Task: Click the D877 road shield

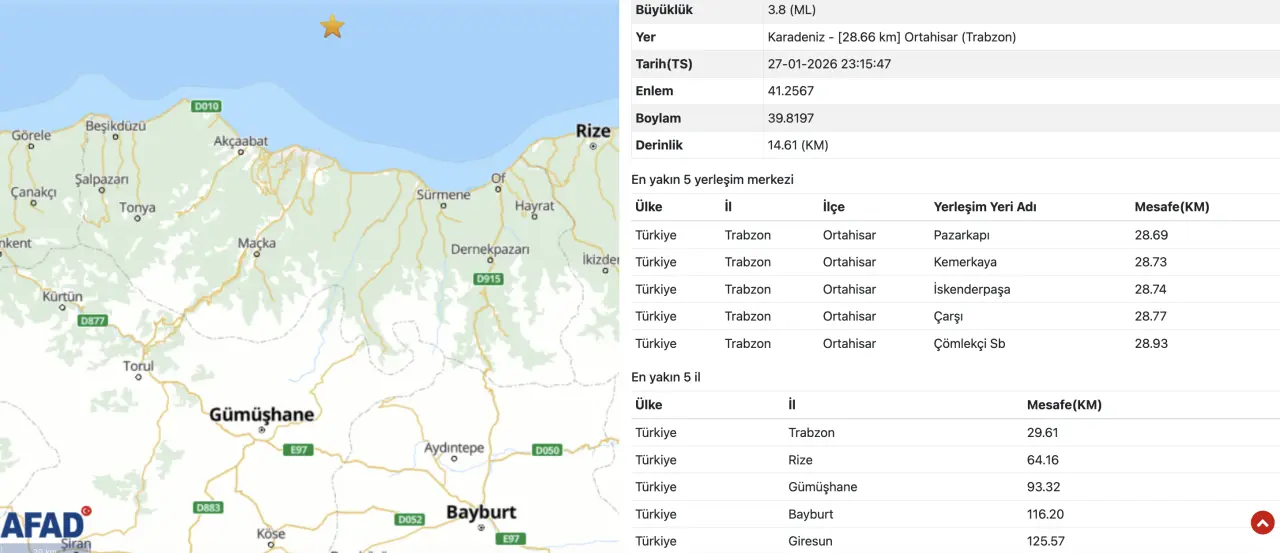Action: point(93,320)
